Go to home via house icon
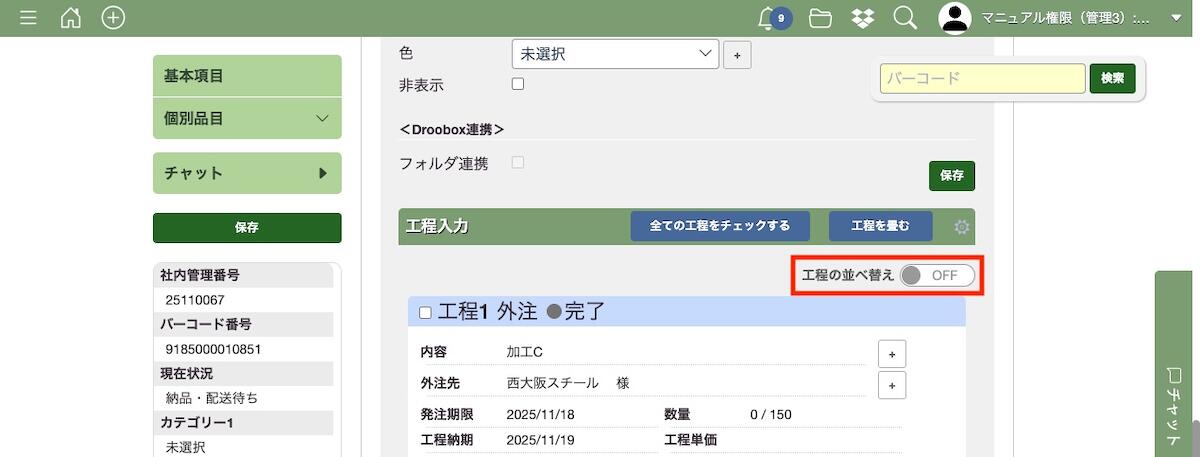The height and width of the screenshot is (457, 1200). pos(71,18)
